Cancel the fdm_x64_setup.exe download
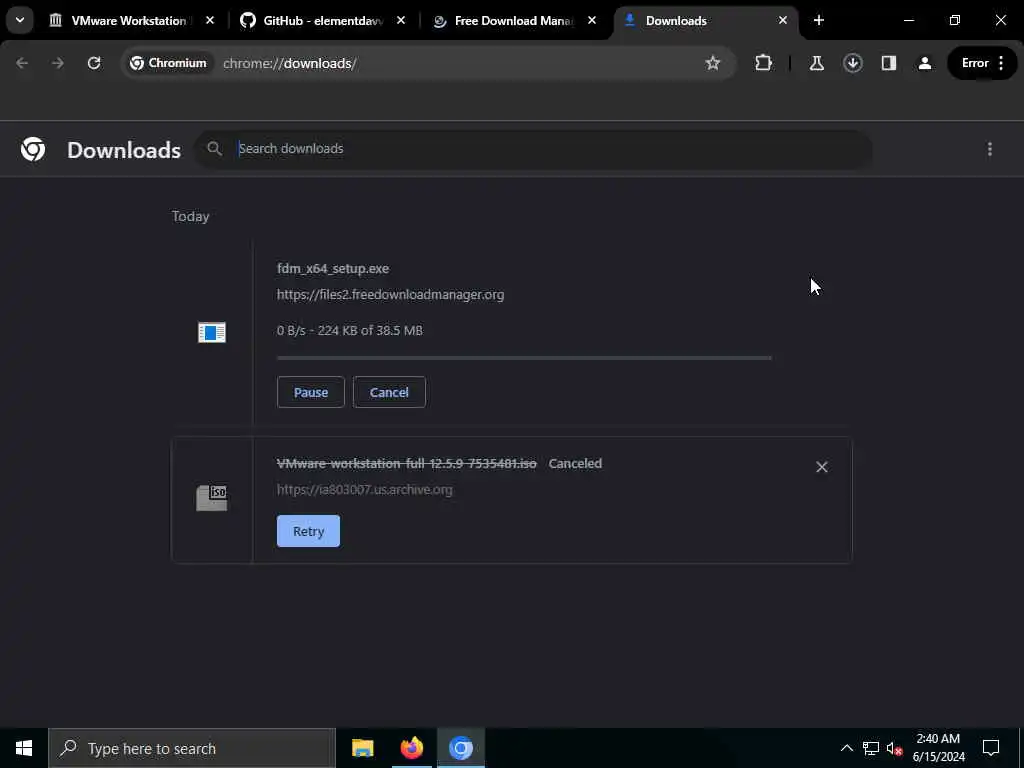This screenshot has height=768, width=1024. pyautogui.click(x=389, y=392)
